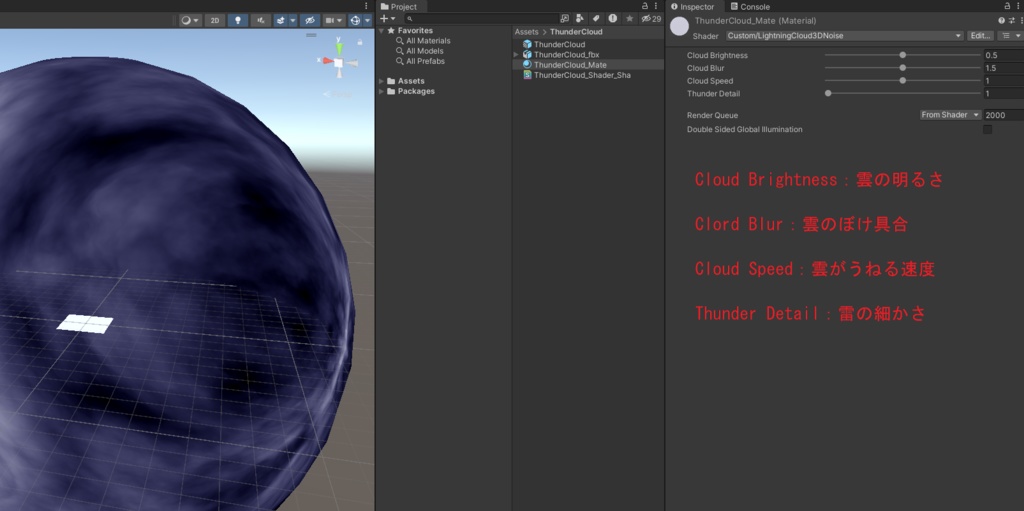The image size is (1024, 511).
Task: Select the ThunderCloud prefab asset
Action: click(559, 44)
